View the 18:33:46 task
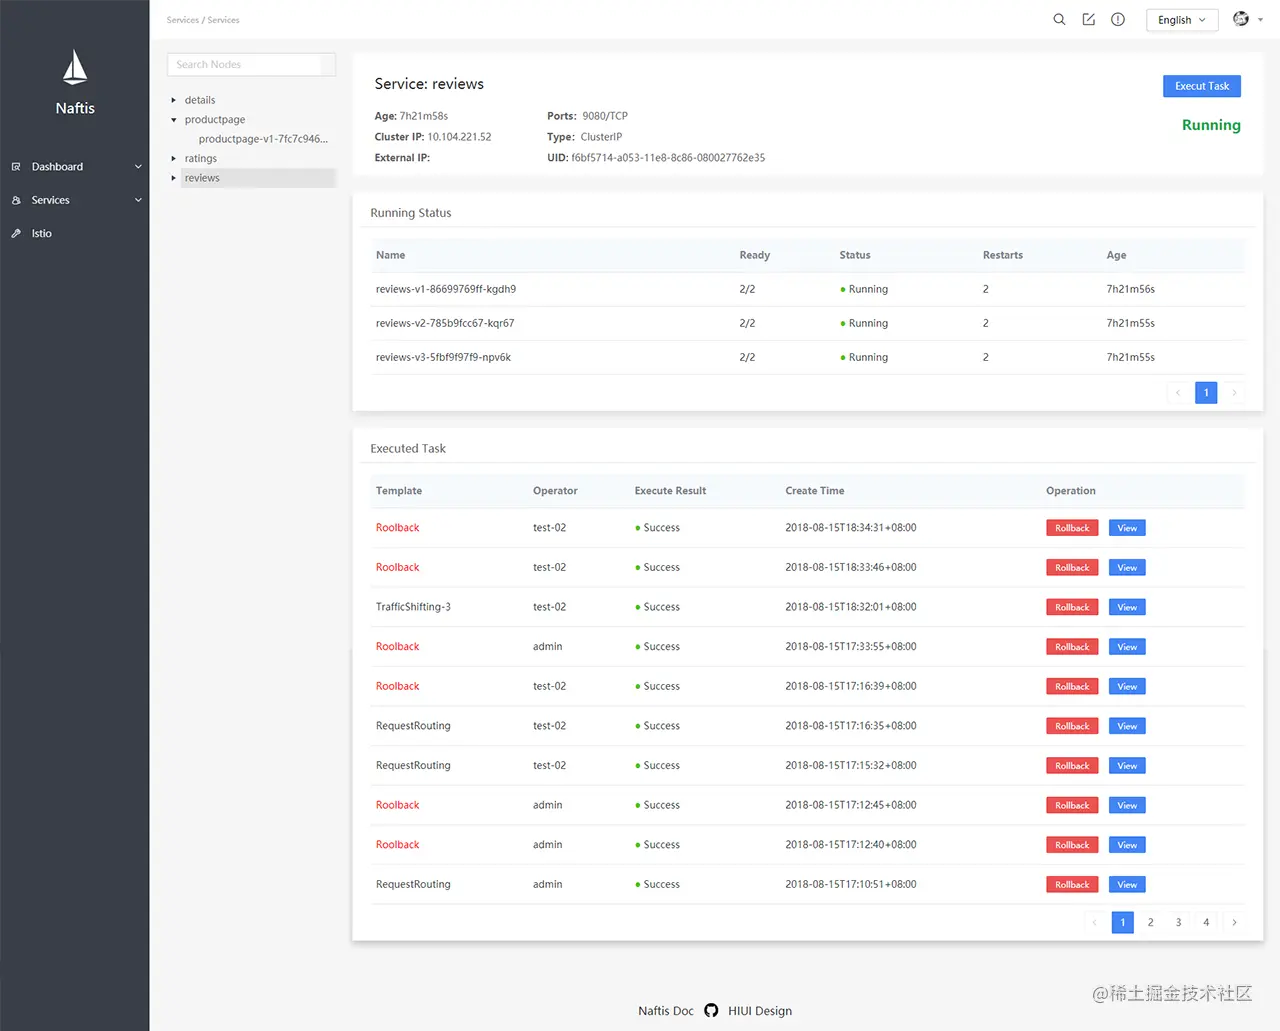 pos(1127,568)
